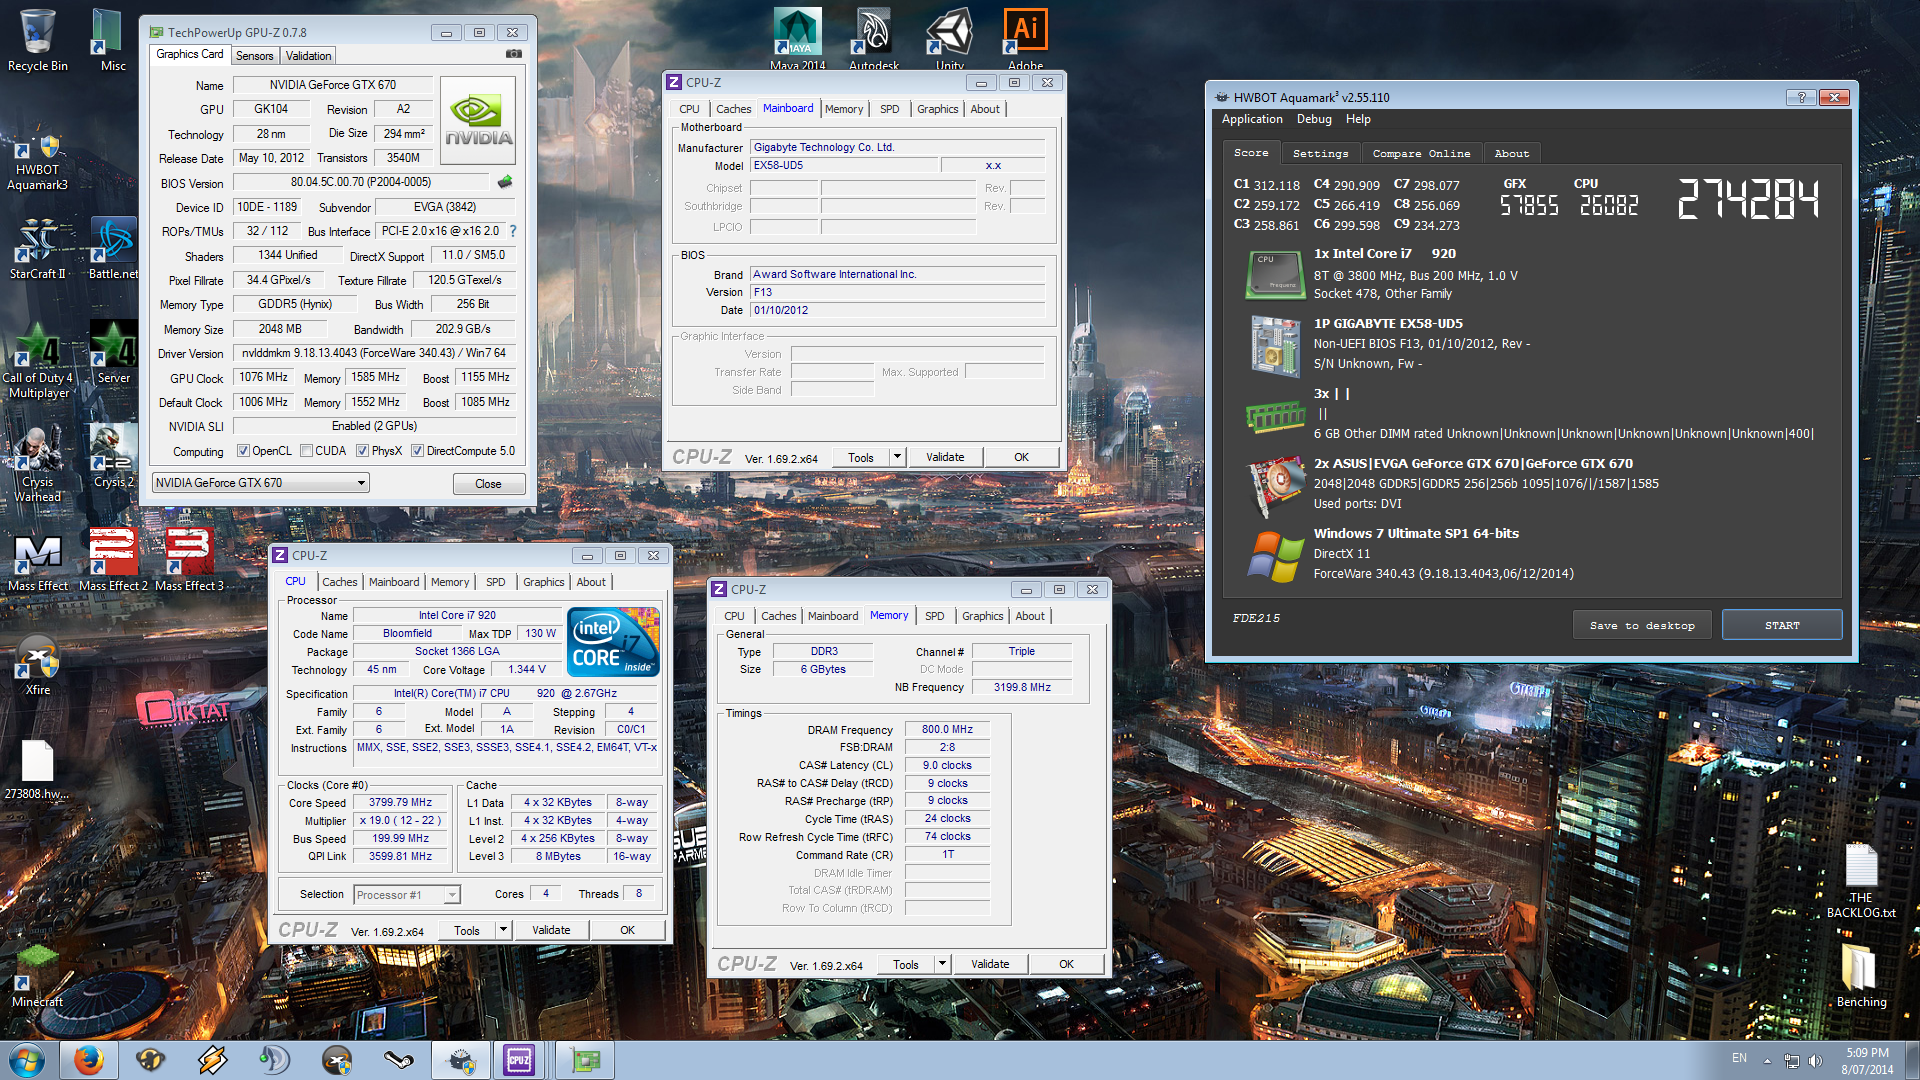The width and height of the screenshot is (1920, 1080).
Task: Open Autodesk desktop shortcut
Action: tap(874, 38)
